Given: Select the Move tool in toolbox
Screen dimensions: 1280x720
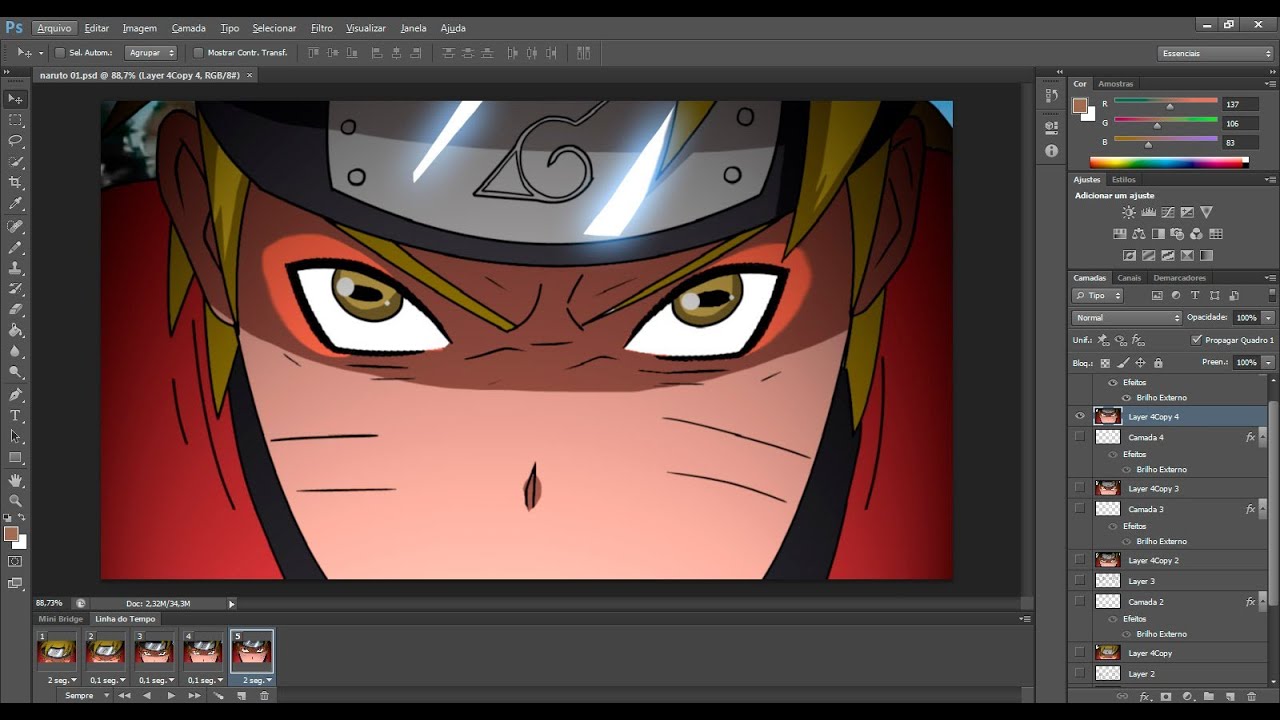Looking at the screenshot, I should tap(15, 99).
